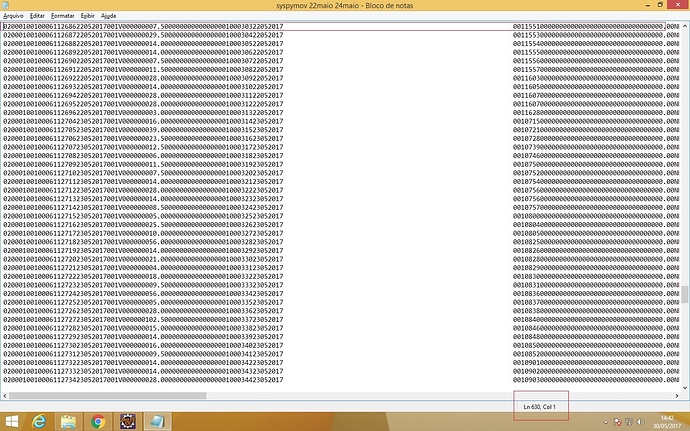690x431 pixels.
Task: Click the right-hand value starting 0010846
Action: (x=596, y=328)
